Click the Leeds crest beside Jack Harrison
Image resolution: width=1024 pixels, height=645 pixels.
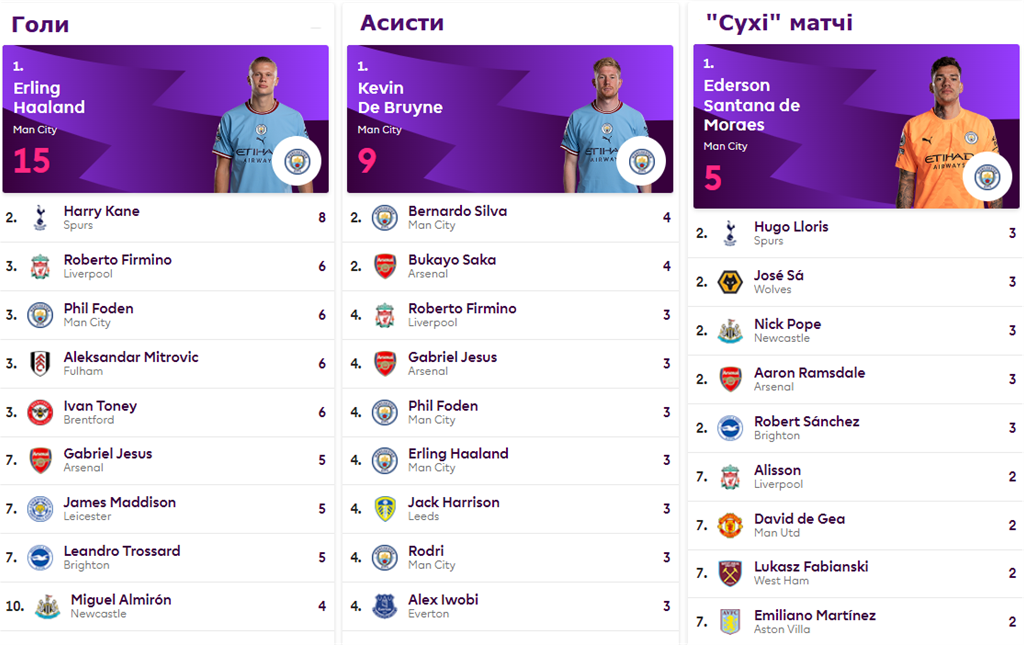tap(385, 509)
